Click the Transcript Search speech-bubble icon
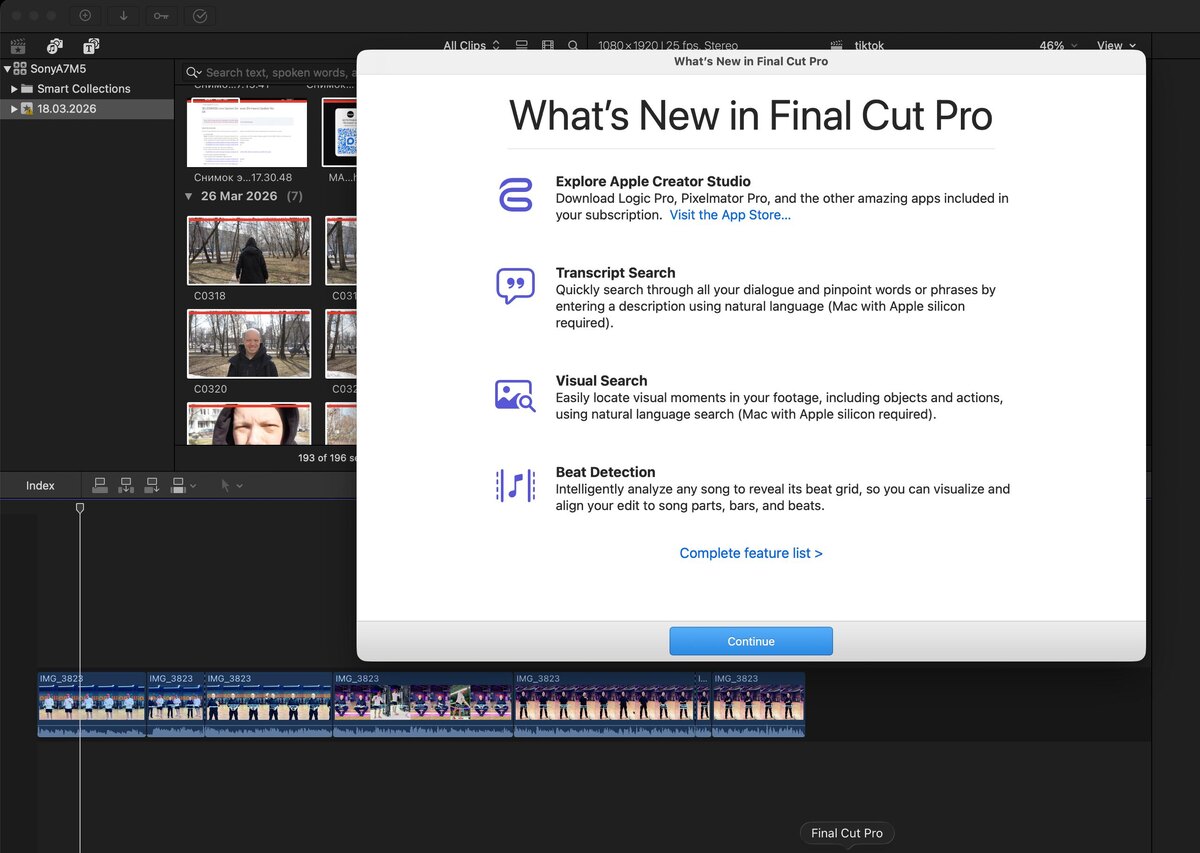 pyautogui.click(x=515, y=286)
